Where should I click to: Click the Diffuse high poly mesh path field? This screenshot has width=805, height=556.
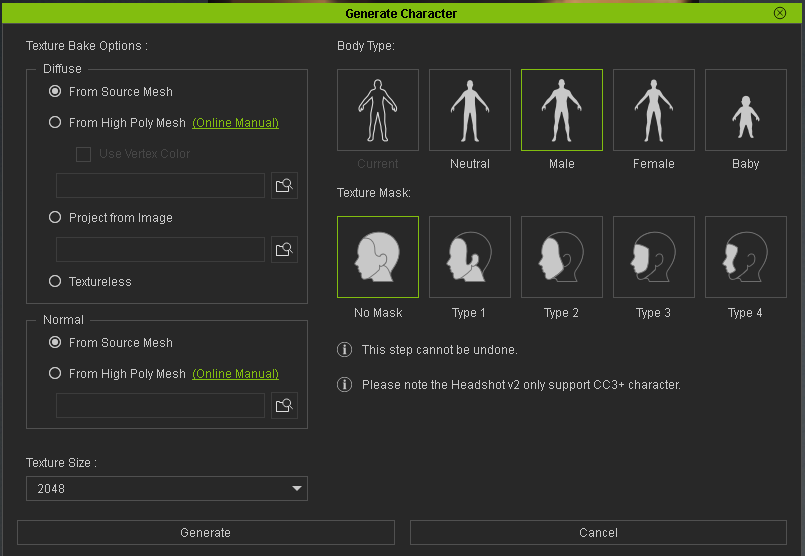click(160, 185)
